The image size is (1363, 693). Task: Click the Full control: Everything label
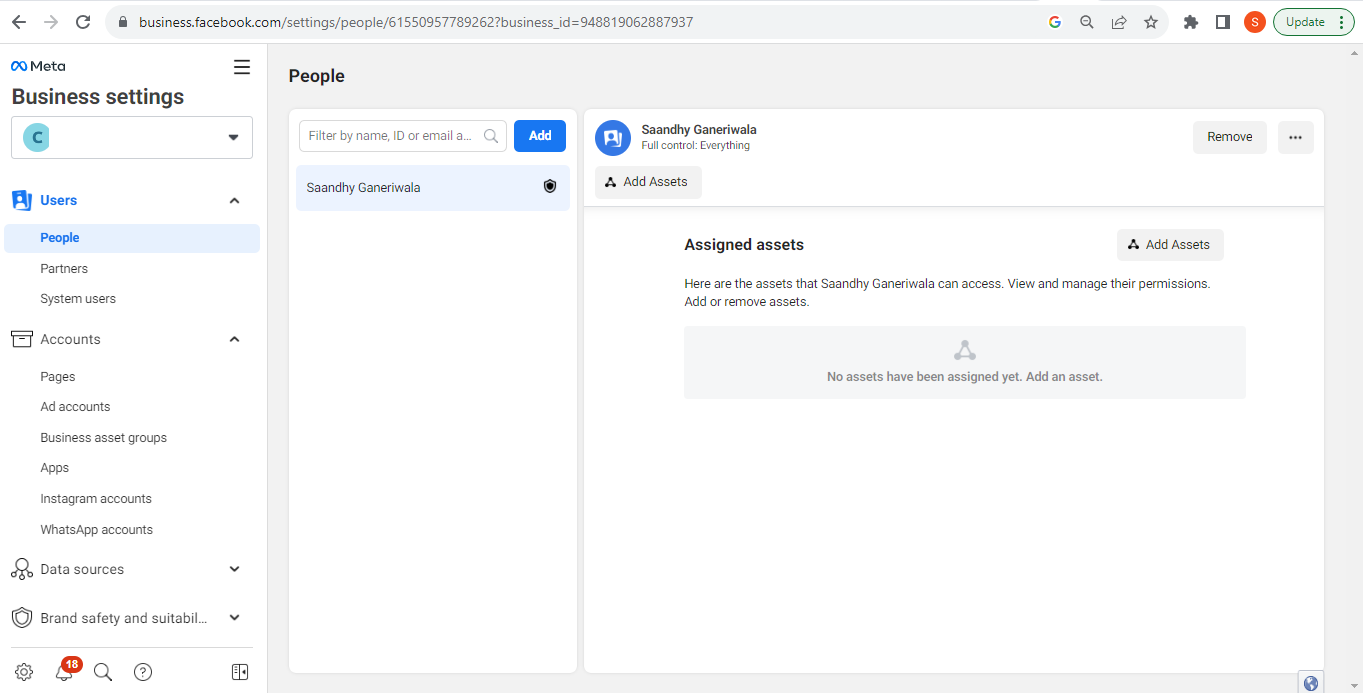696,146
